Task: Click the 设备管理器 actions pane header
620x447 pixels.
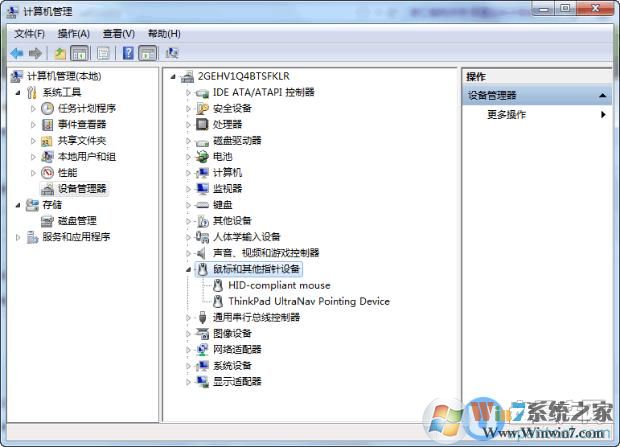Action: pos(537,95)
